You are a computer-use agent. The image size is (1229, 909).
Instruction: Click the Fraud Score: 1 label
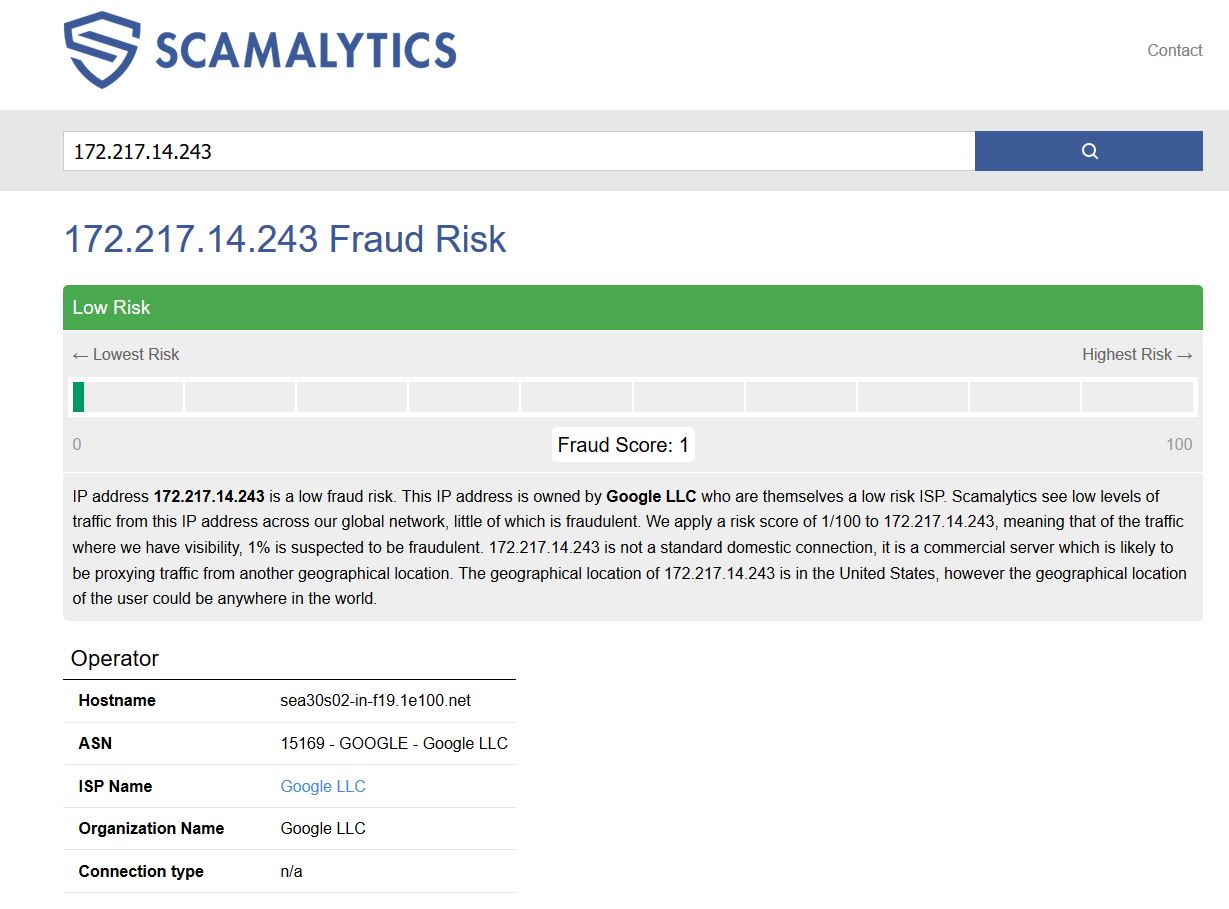(x=622, y=444)
